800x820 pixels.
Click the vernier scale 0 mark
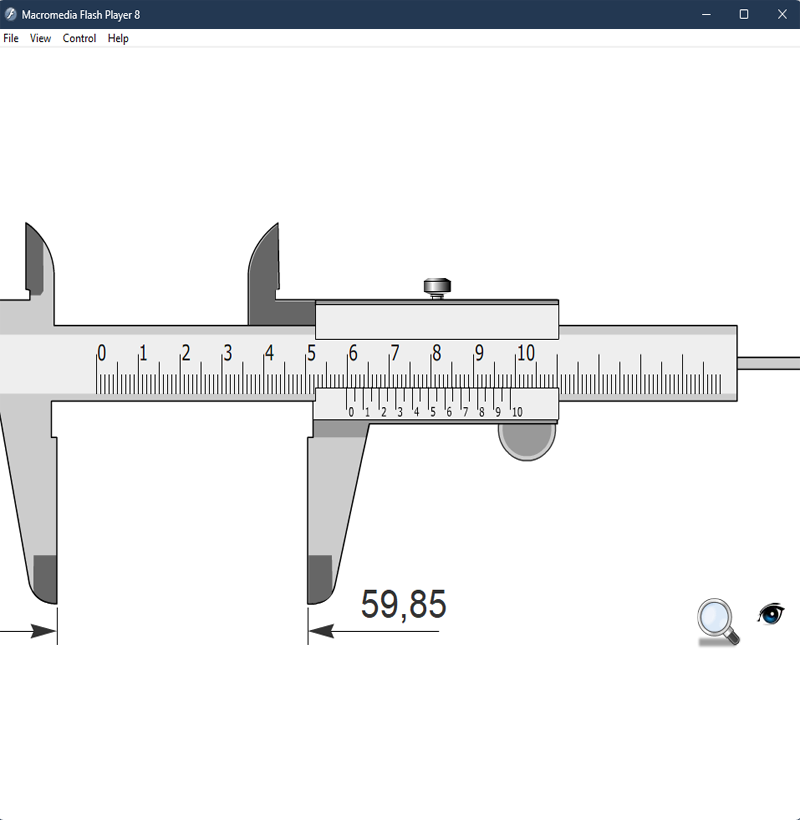click(x=350, y=410)
